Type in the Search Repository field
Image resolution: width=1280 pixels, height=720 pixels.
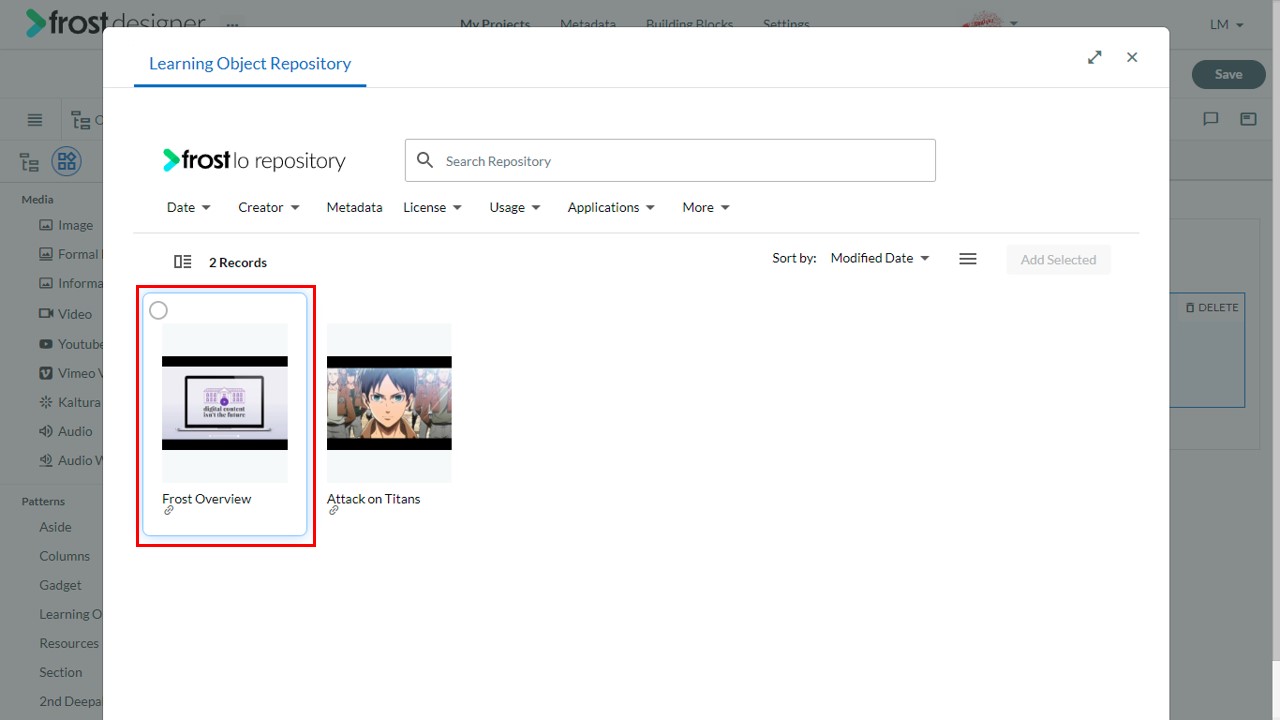[670, 160]
